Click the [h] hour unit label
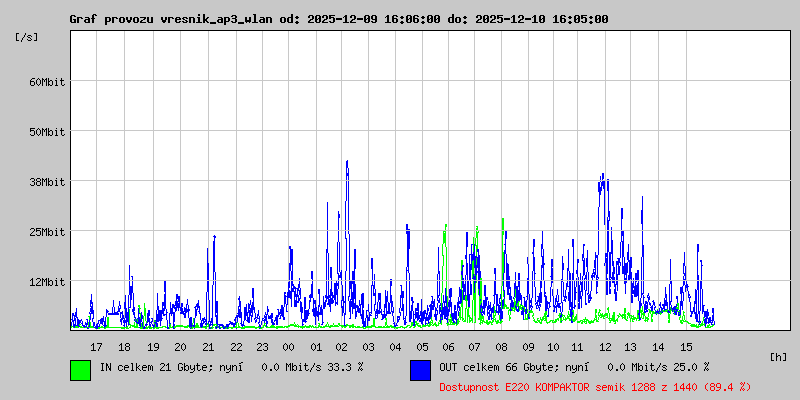 coord(778,356)
